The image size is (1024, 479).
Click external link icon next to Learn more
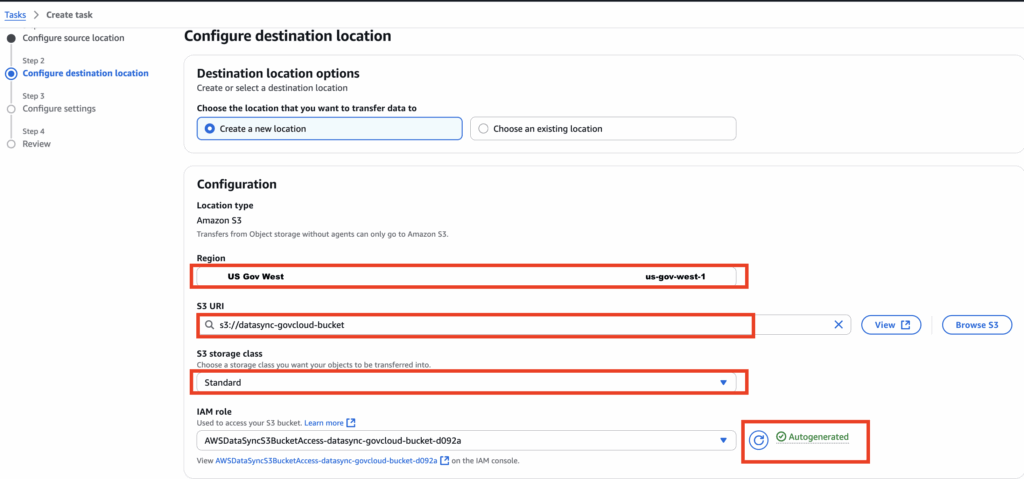[351, 423]
